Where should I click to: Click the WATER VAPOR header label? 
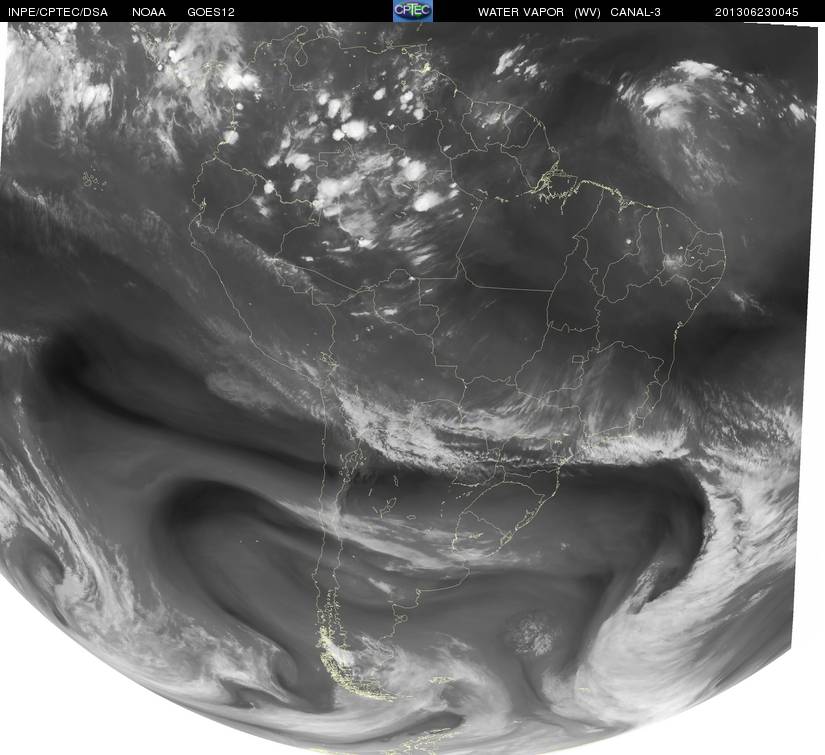click(520, 12)
